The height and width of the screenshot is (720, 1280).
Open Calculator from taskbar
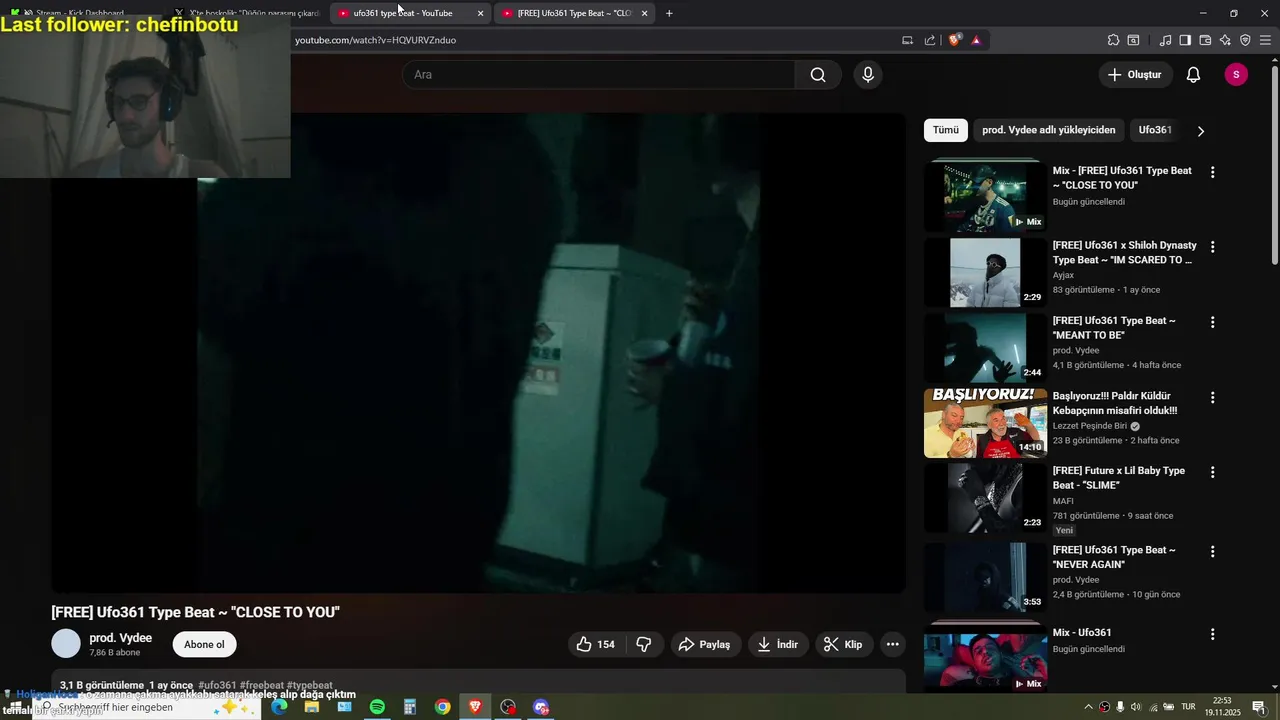pyautogui.click(x=410, y=707)
